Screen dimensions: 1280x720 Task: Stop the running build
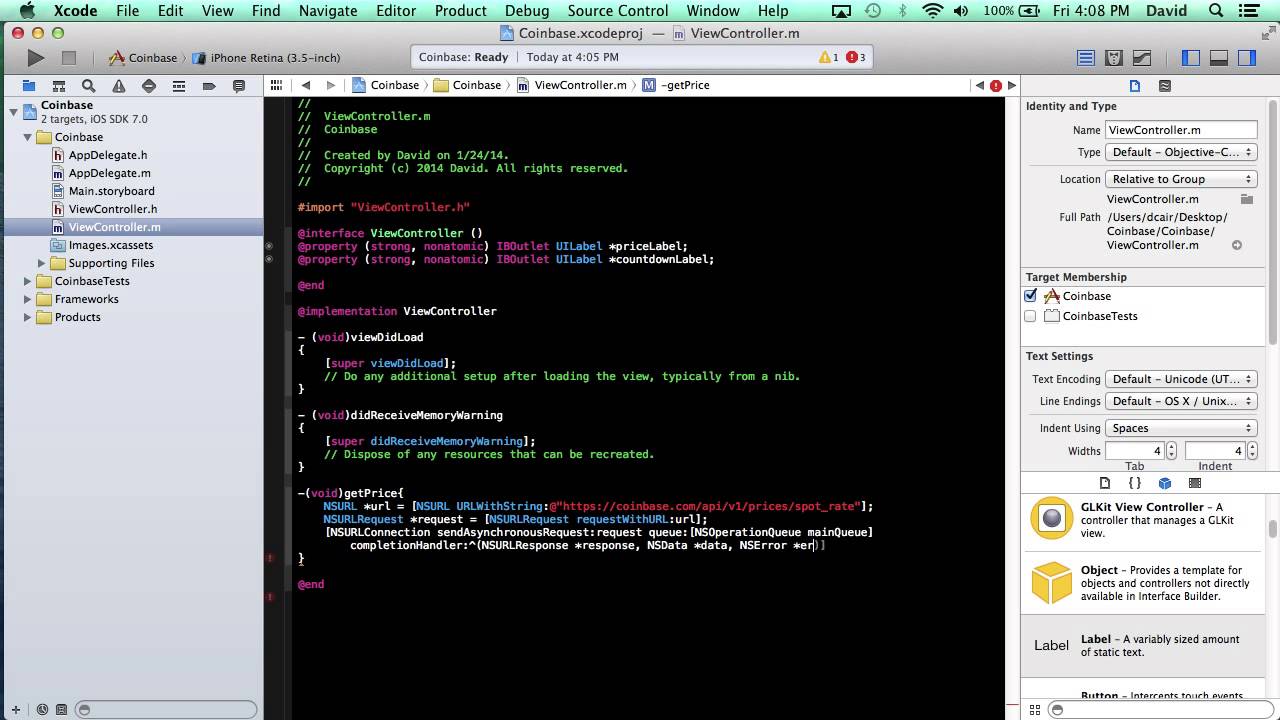point(69,58)
